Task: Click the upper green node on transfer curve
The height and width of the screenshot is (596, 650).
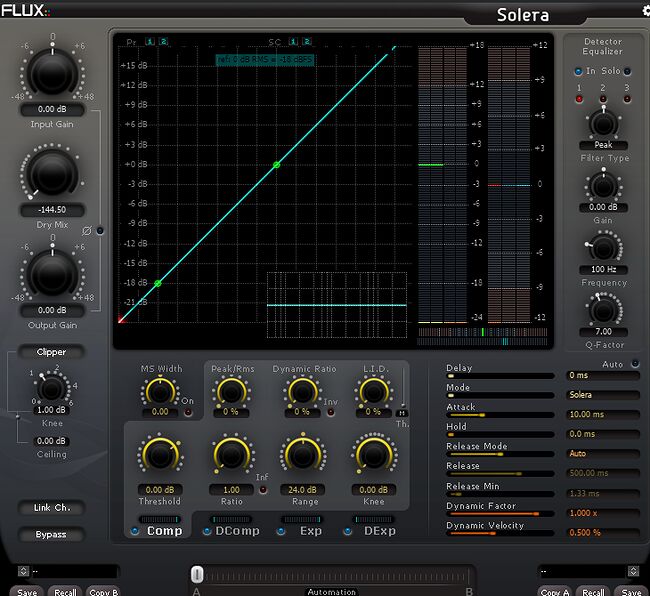Action: (276, 165)
